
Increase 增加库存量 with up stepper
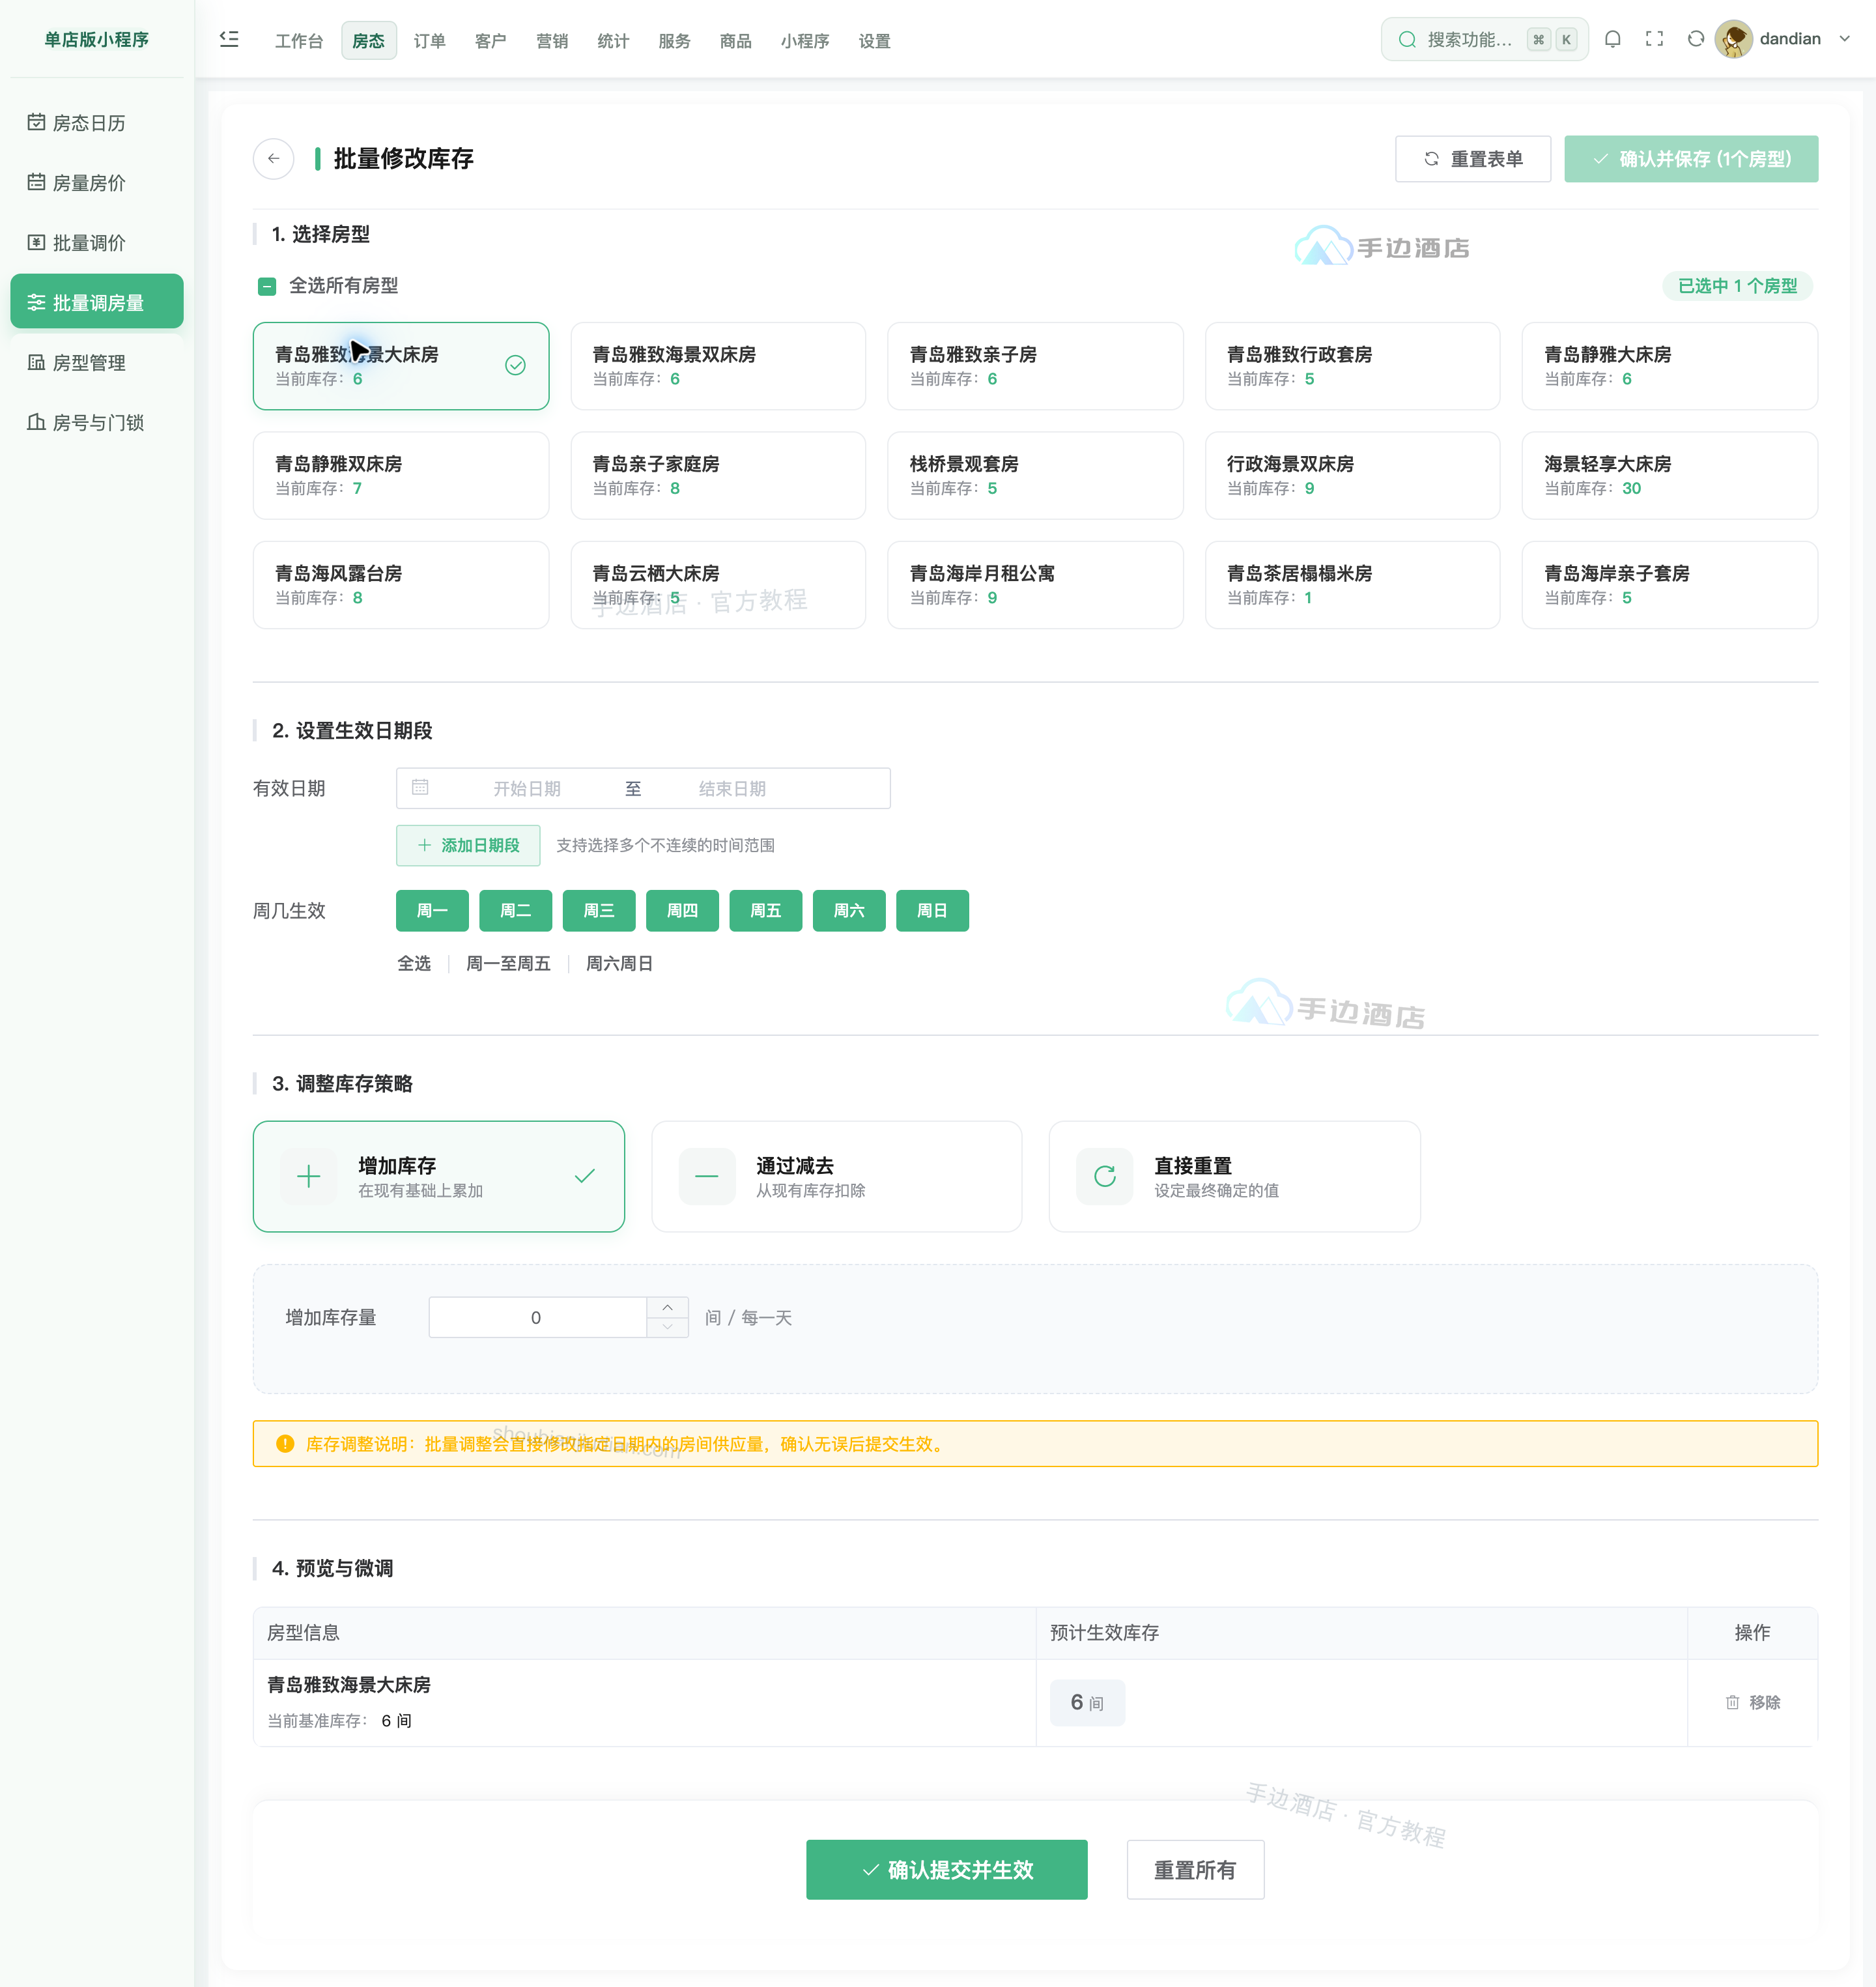tap(667, 1308)
